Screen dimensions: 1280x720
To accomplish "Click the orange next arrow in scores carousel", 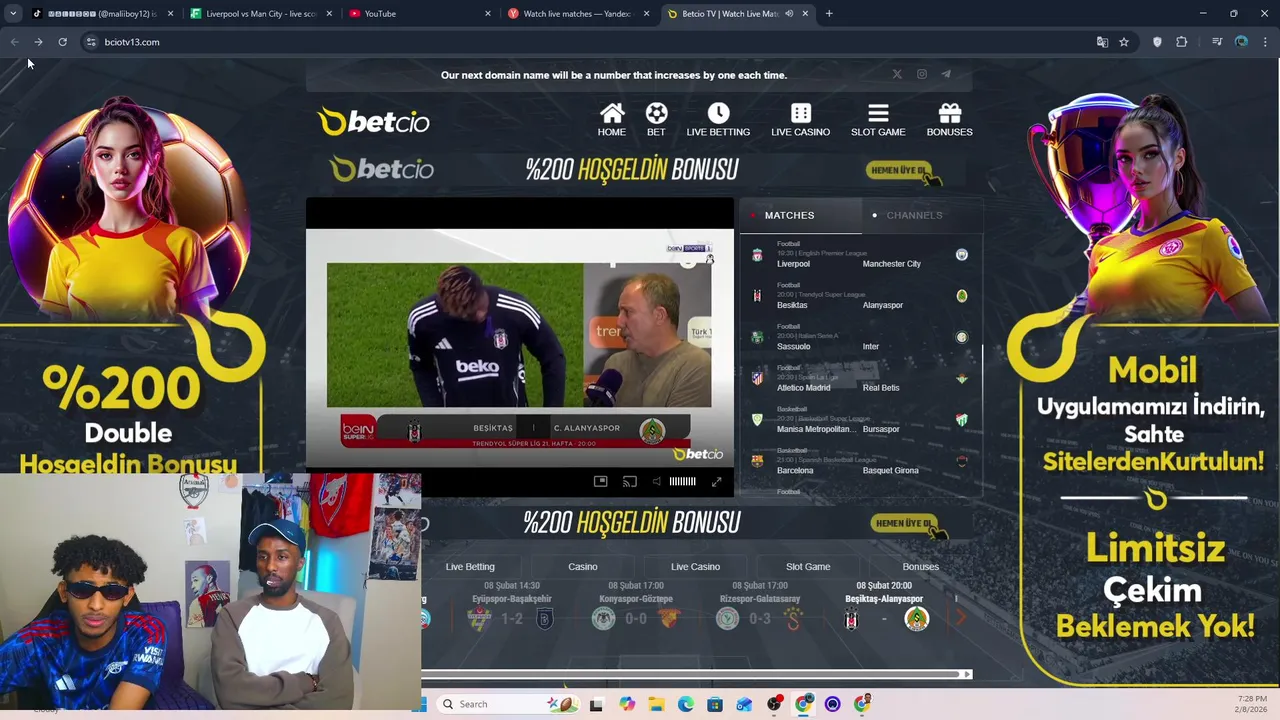I will (x=961, y=618).
